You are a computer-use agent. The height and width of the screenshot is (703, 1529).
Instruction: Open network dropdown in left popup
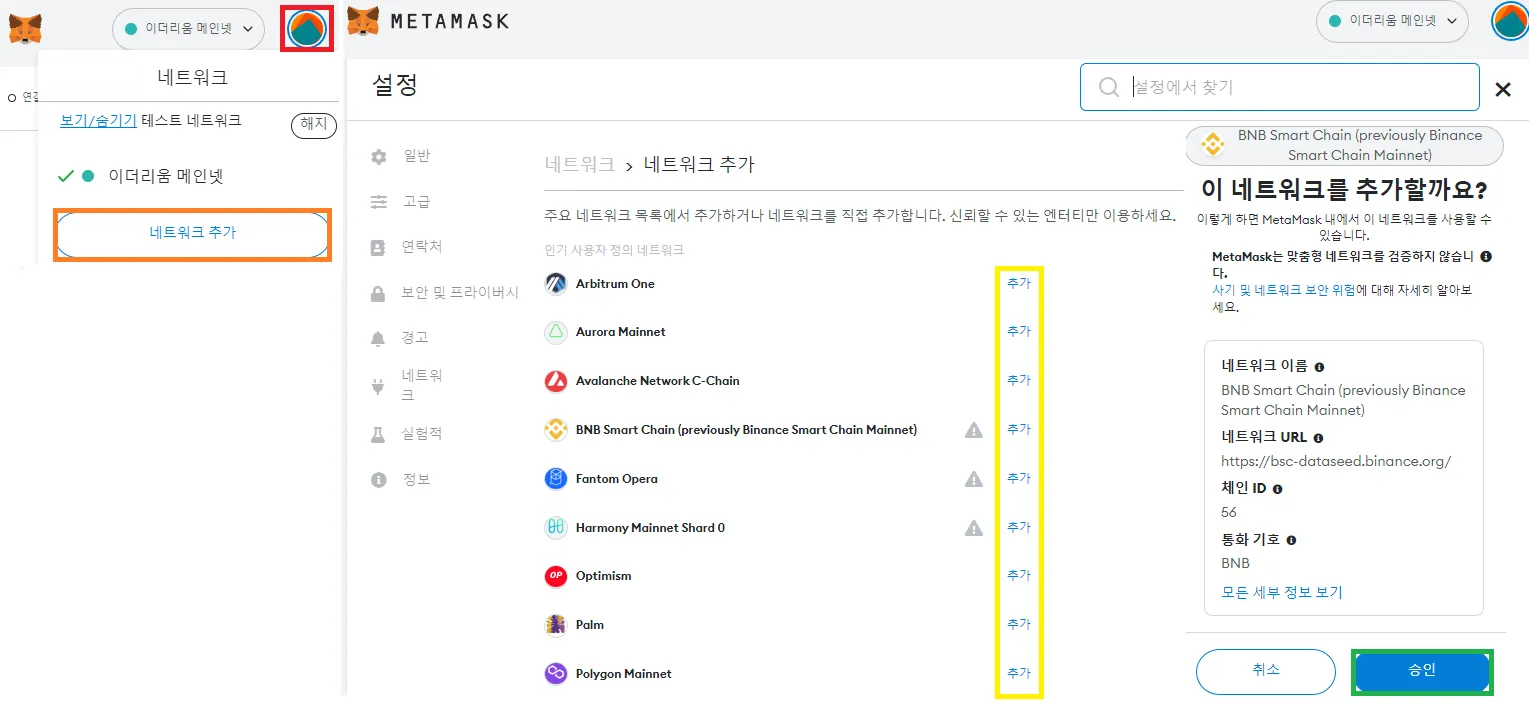pyautogui.click(x=189, y=29)
